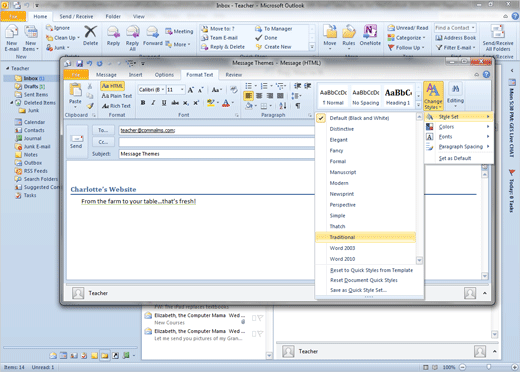Expand the Paragraph Spacing submenu
The height and width of the screenshot is (372, 520).
click(458, 147)
